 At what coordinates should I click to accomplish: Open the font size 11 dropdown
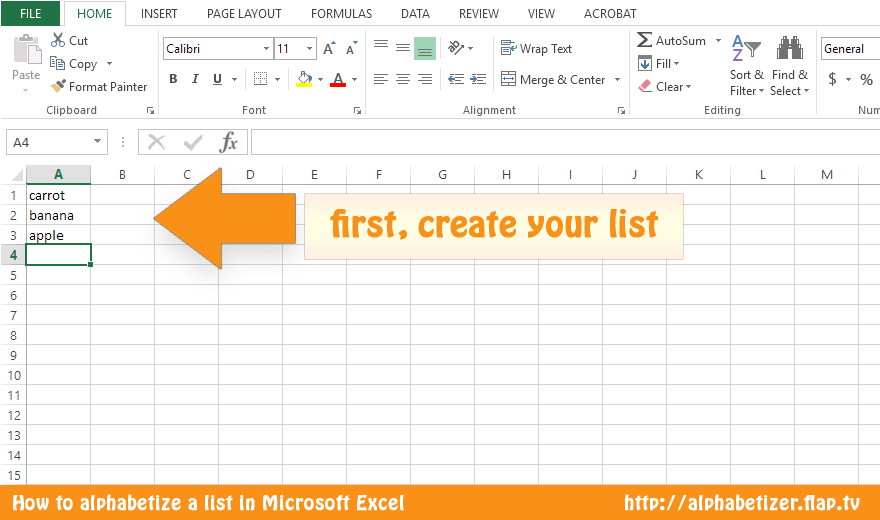click(x=309, y=49)
